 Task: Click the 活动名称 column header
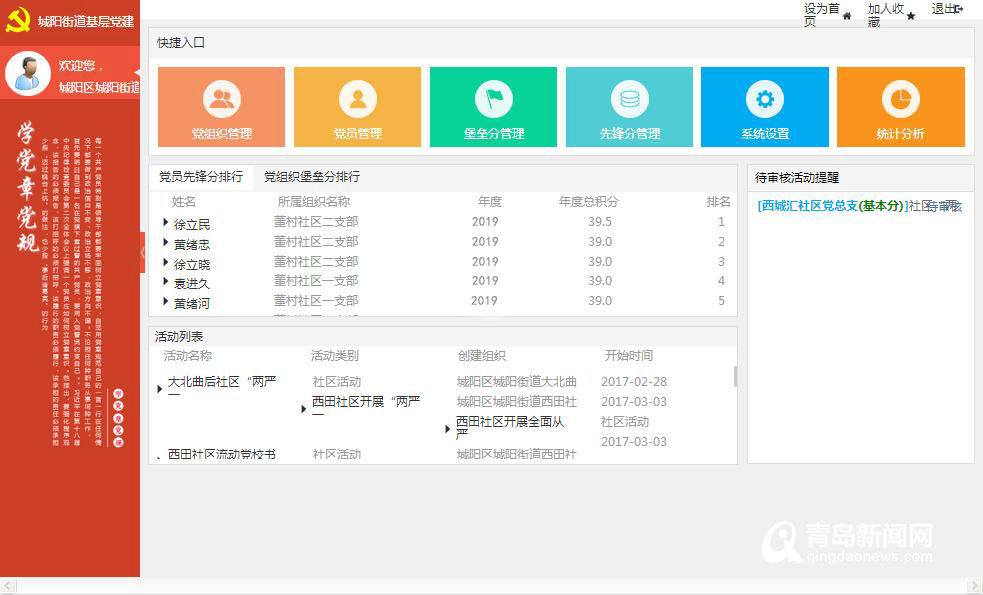(187, 355)
